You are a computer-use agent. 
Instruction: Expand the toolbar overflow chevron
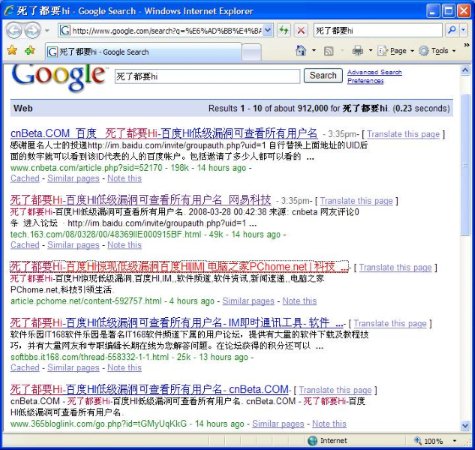click(x=466, y=45)
